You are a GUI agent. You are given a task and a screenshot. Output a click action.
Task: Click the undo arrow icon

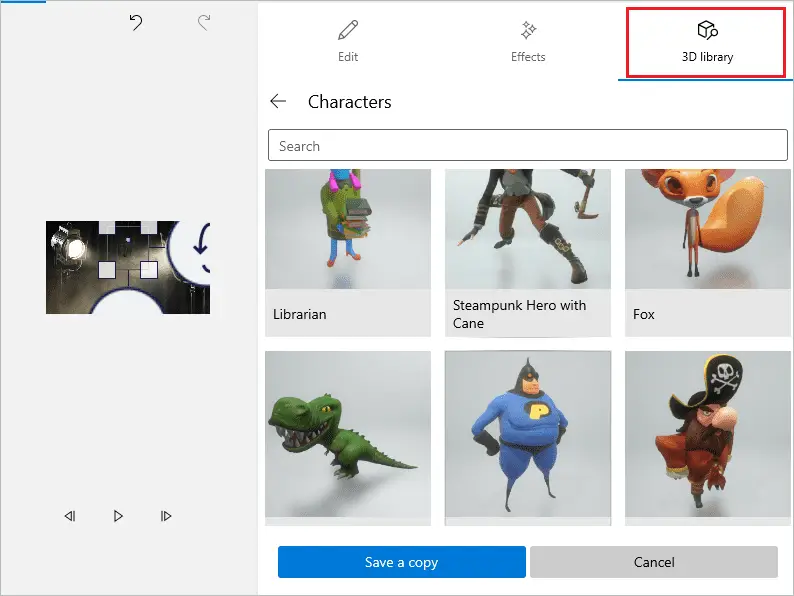pyautogui.click(x=136, y=22)
